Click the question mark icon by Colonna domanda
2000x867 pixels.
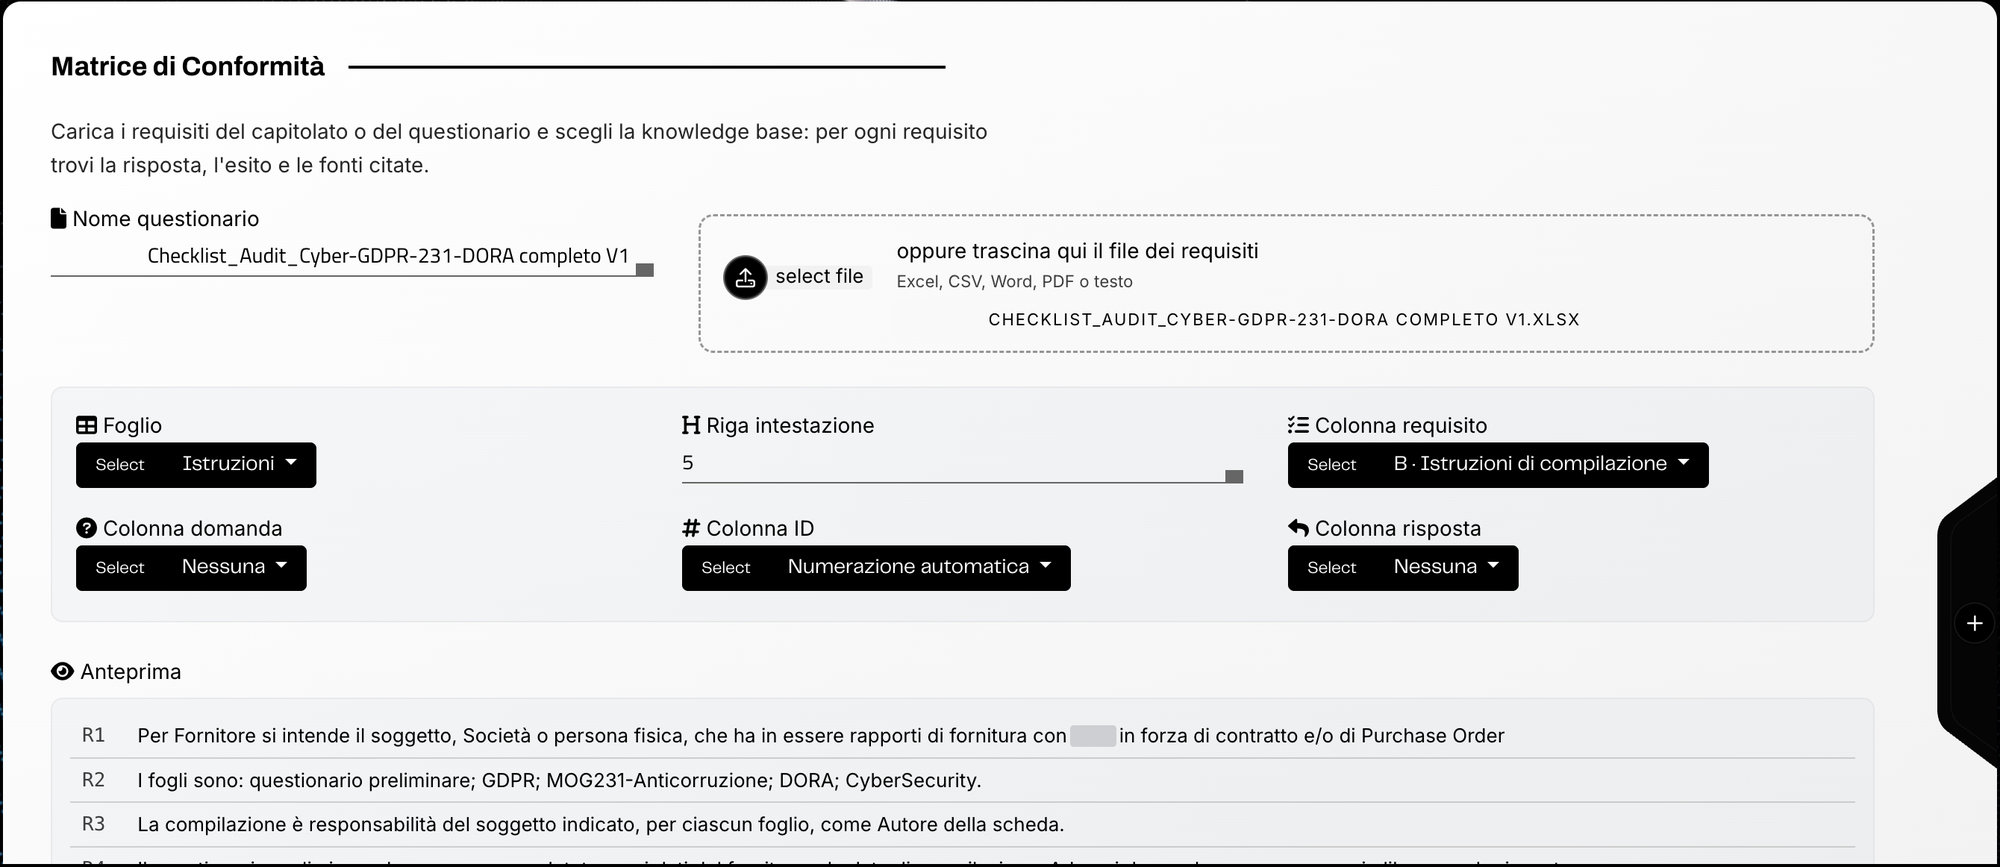pyautogui.click(x=86, y=528)
